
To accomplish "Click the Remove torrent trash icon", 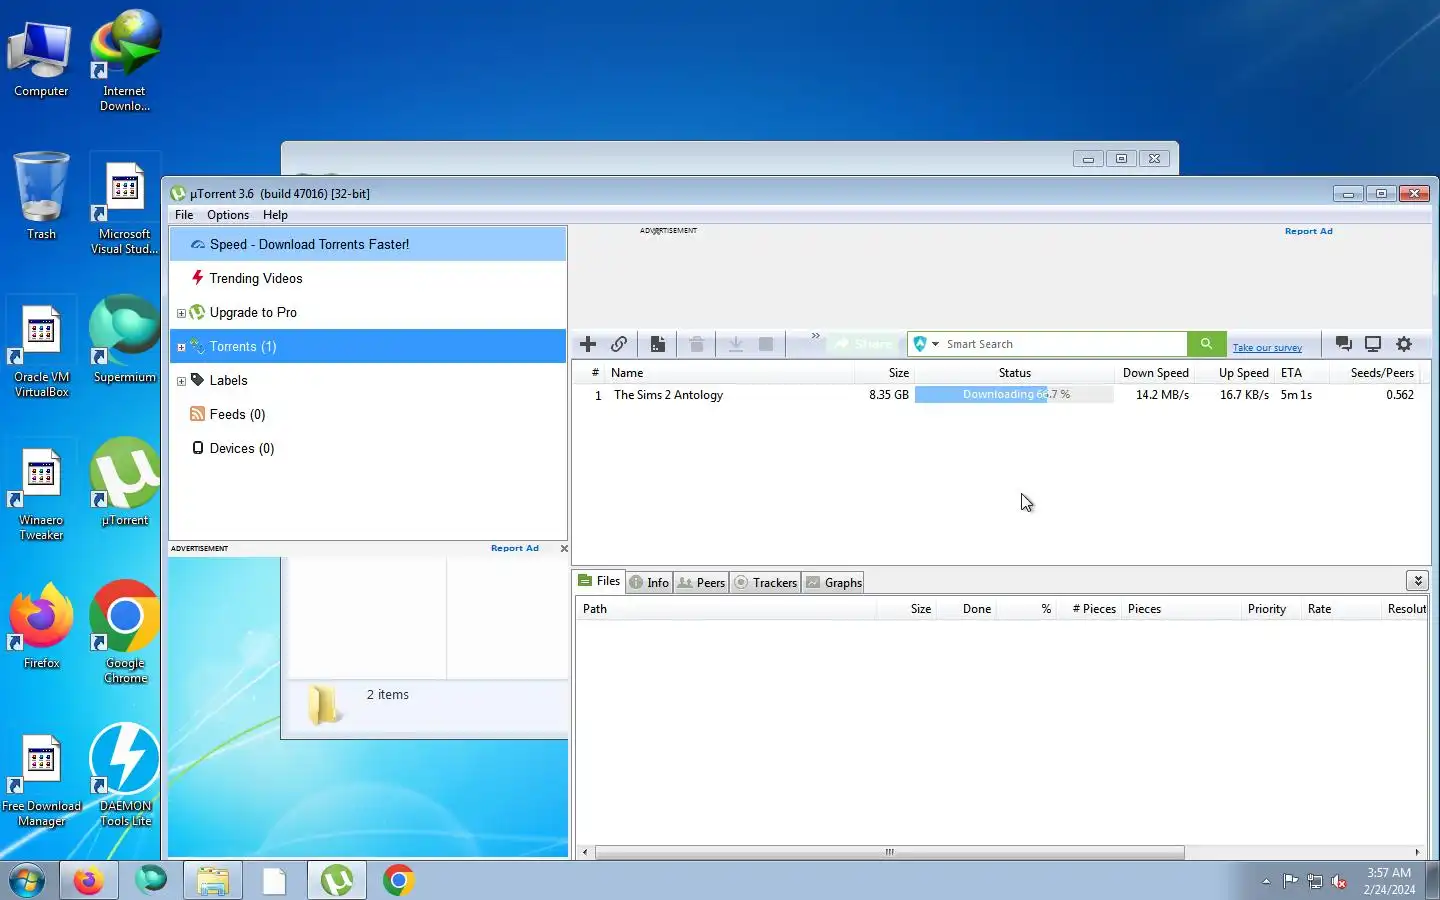I will coord(697,344).
